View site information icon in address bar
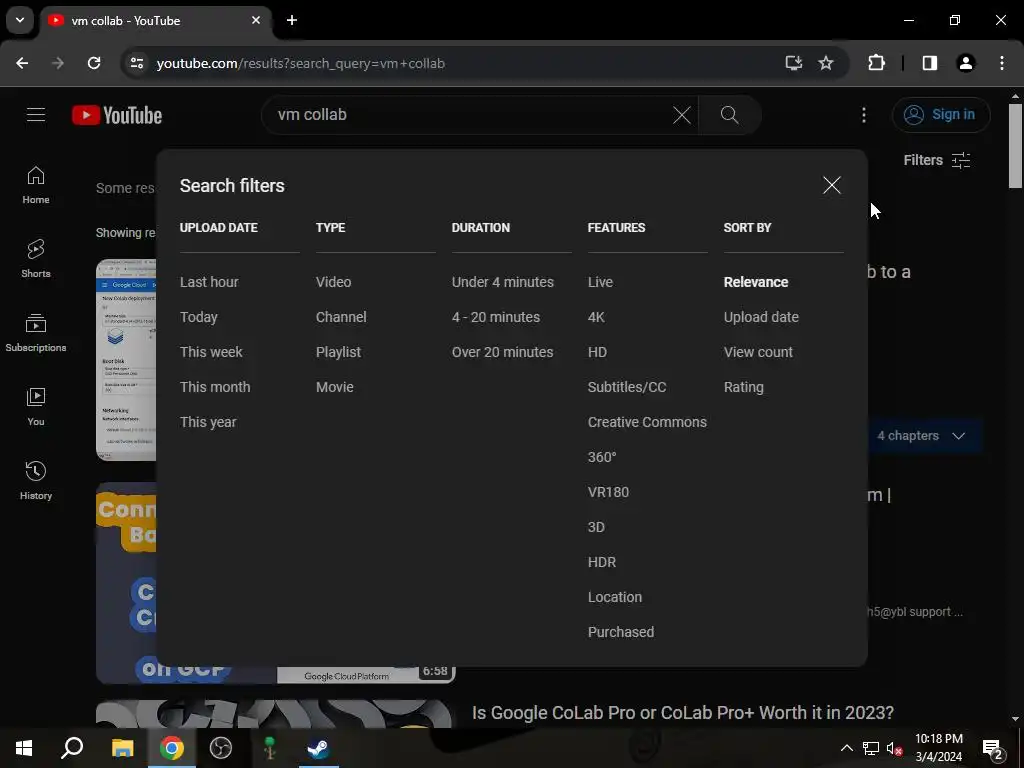Viewport: 1024px width, 768px height. pyautogui.click(x=136, y=63)
